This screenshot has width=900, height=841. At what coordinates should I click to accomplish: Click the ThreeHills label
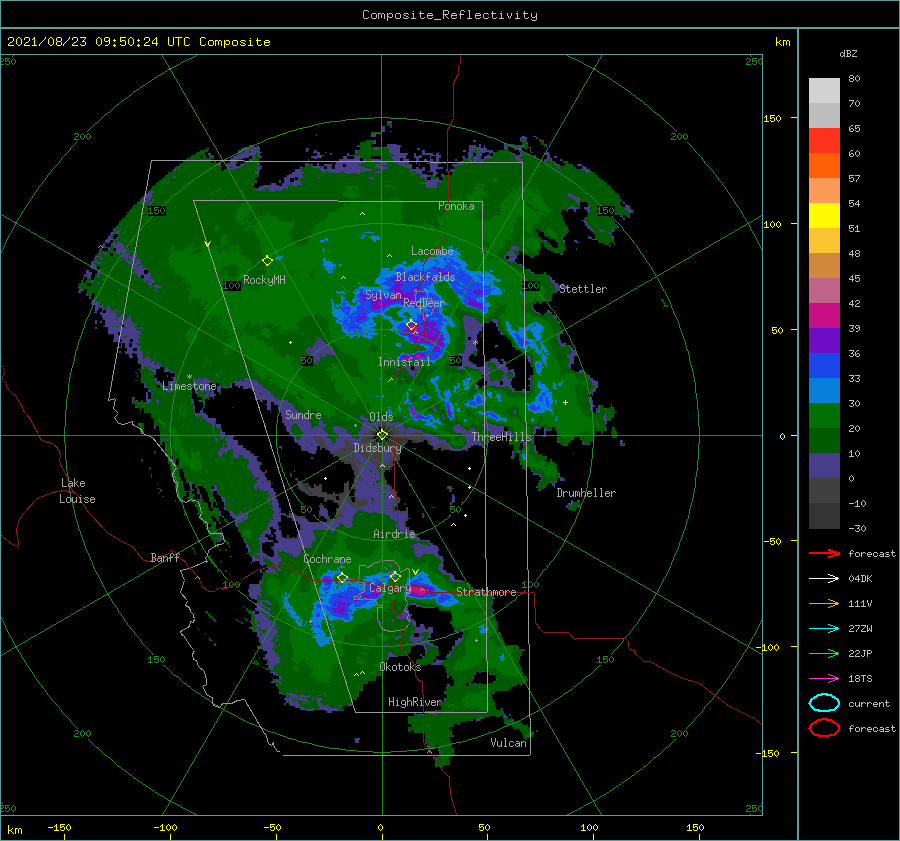click(x=502, y=437)
